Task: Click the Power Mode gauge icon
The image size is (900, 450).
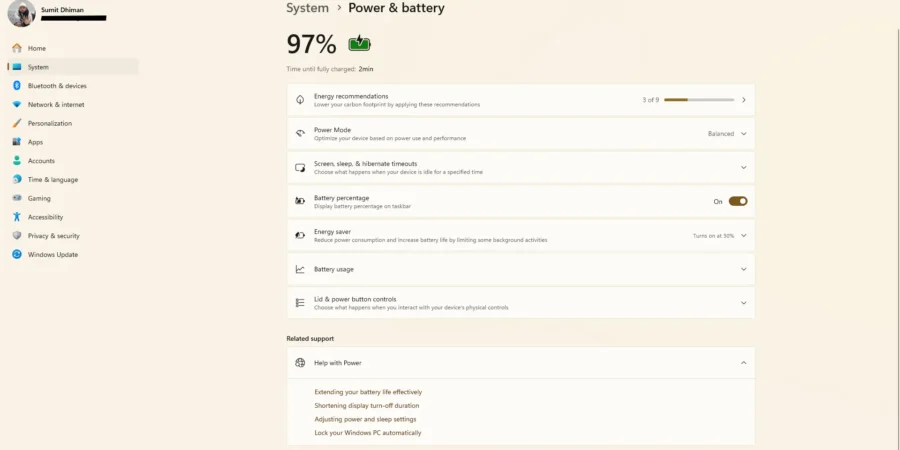Action: point(300,134)
